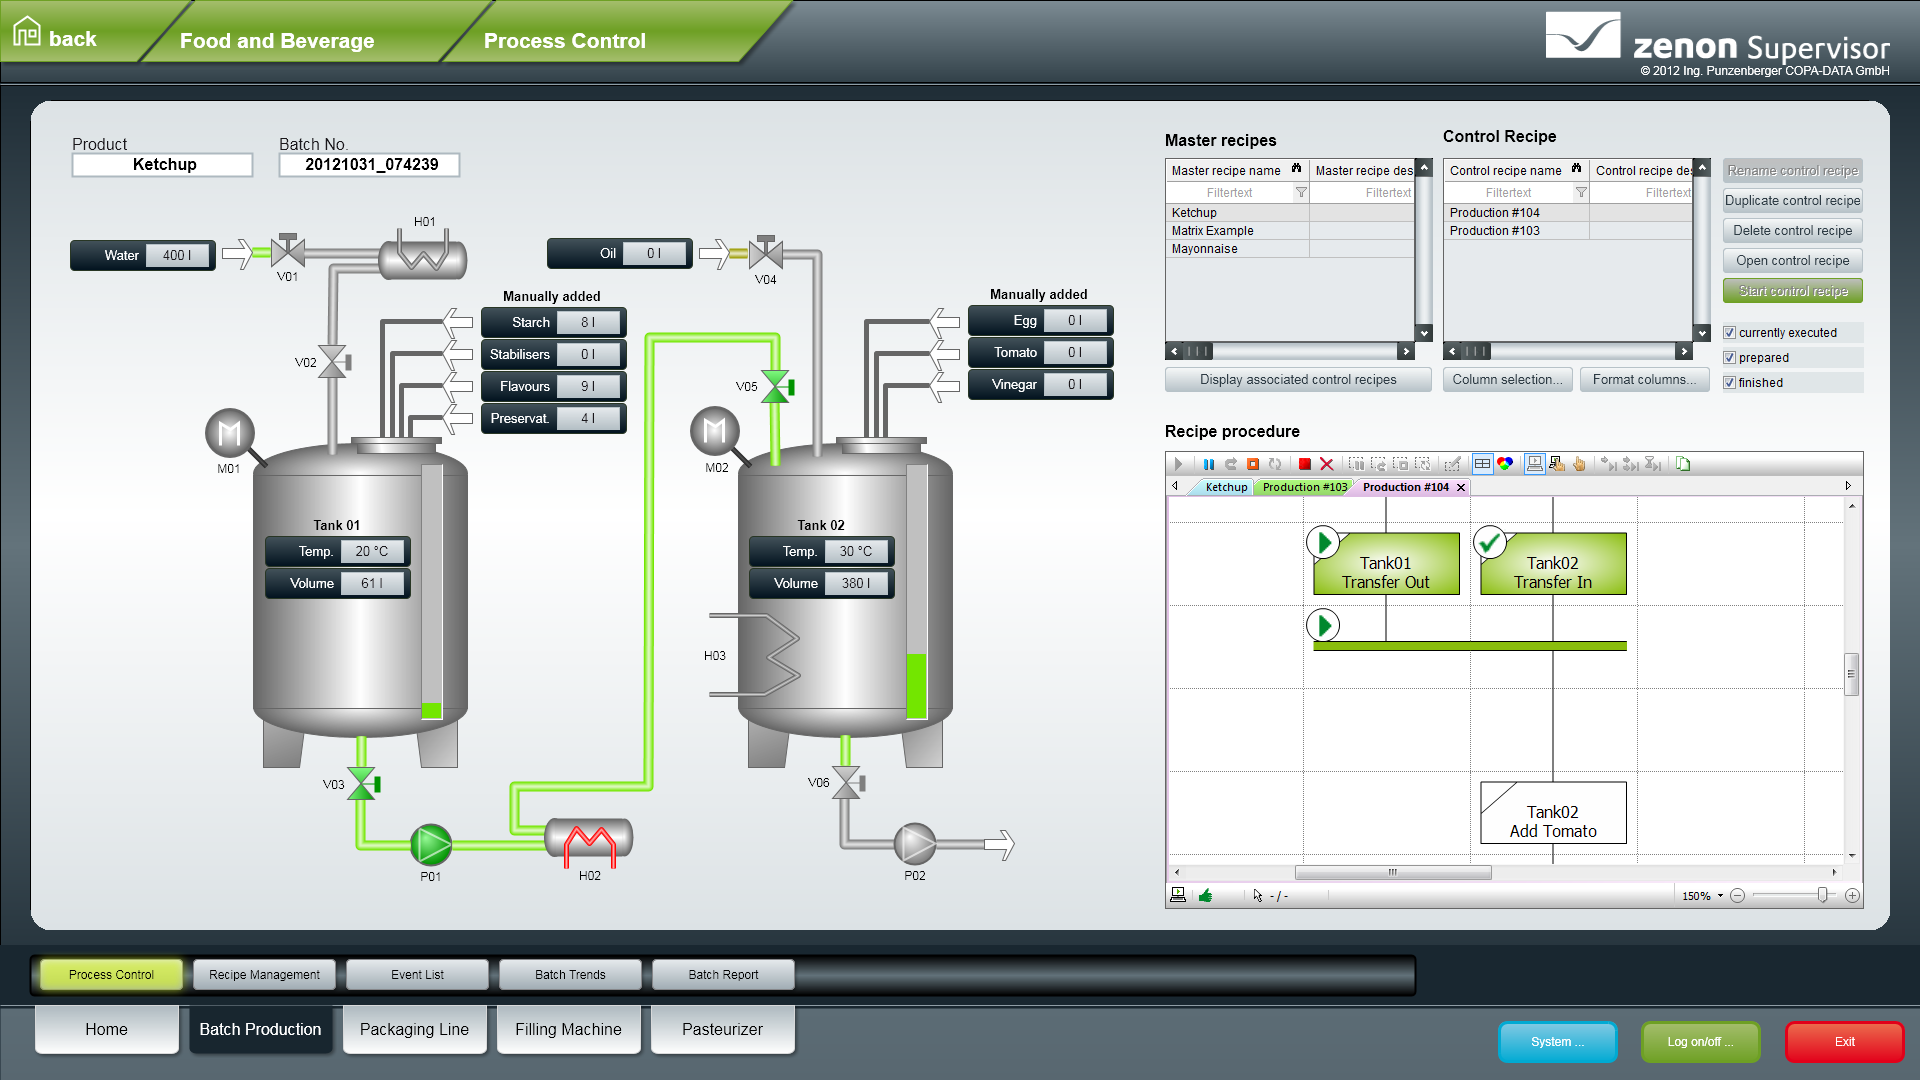Click valve V05 on green pipe
The height and width of the screenshot is (1080, 1920).
776,387
